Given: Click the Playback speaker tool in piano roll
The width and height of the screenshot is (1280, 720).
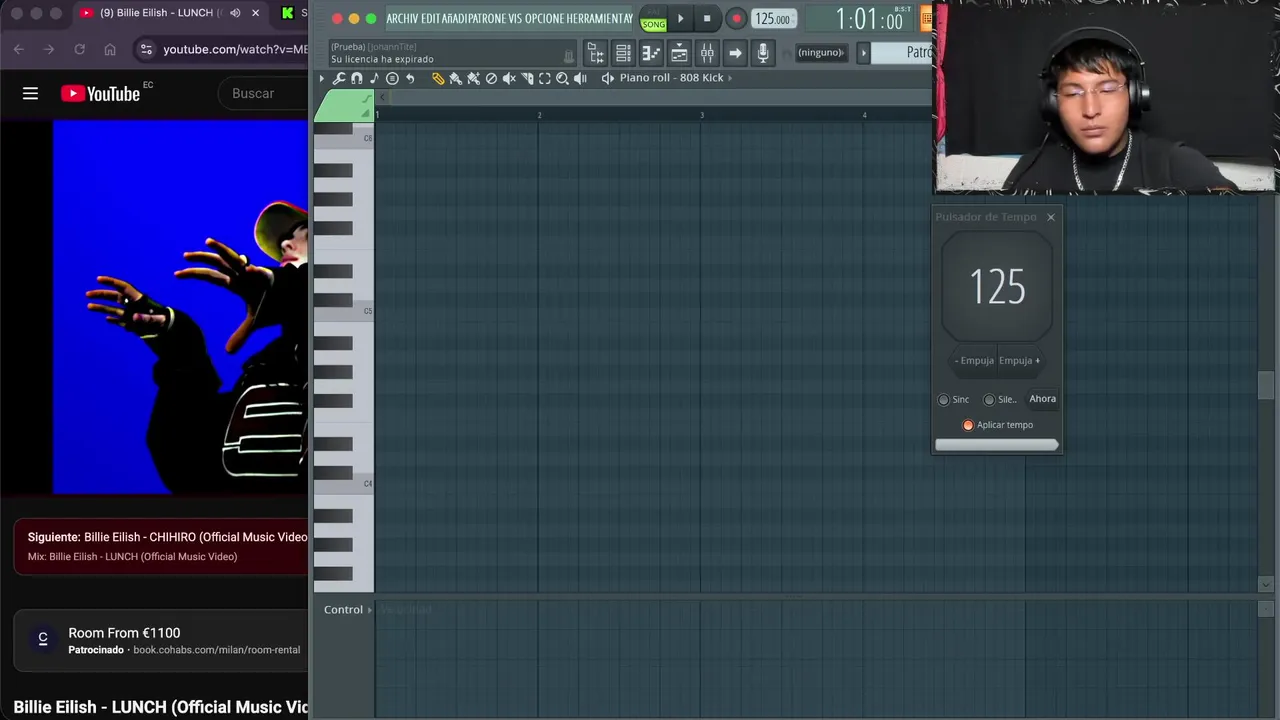Looking at the screenshot, I should (580, 78).
